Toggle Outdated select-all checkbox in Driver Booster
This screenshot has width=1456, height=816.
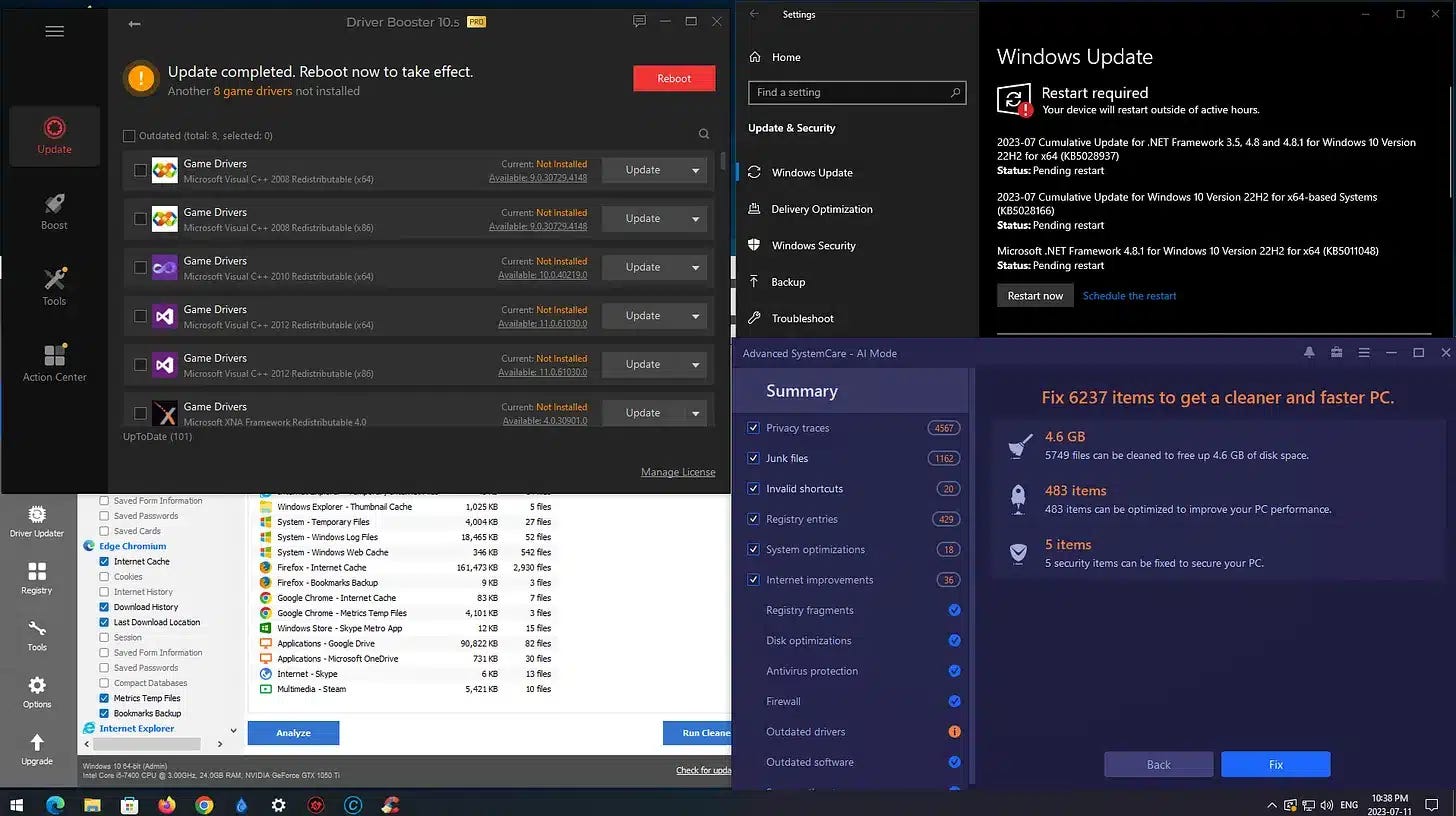[x=129, y=136]
